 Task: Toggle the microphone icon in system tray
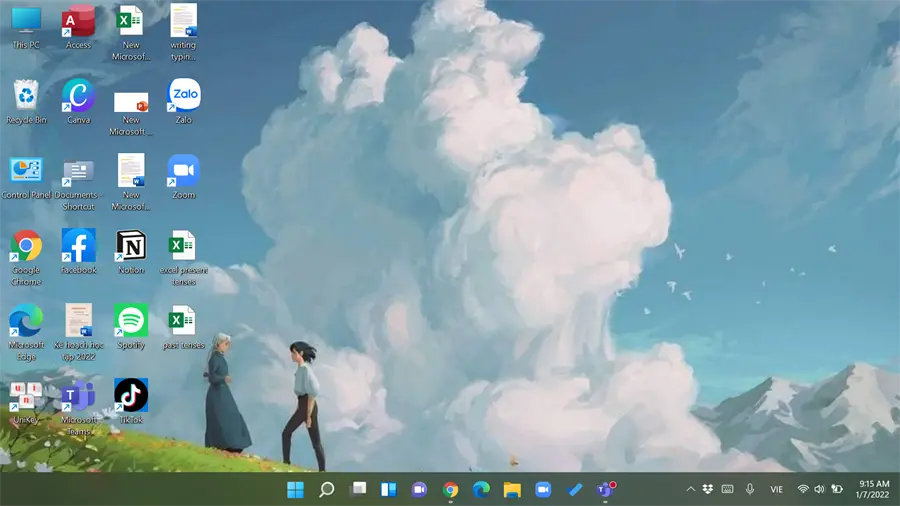[x=750, y=489]
